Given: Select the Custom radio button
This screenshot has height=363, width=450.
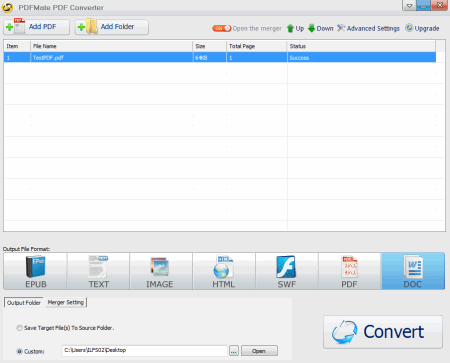Looking at the screenshot, I should point(20,351).
